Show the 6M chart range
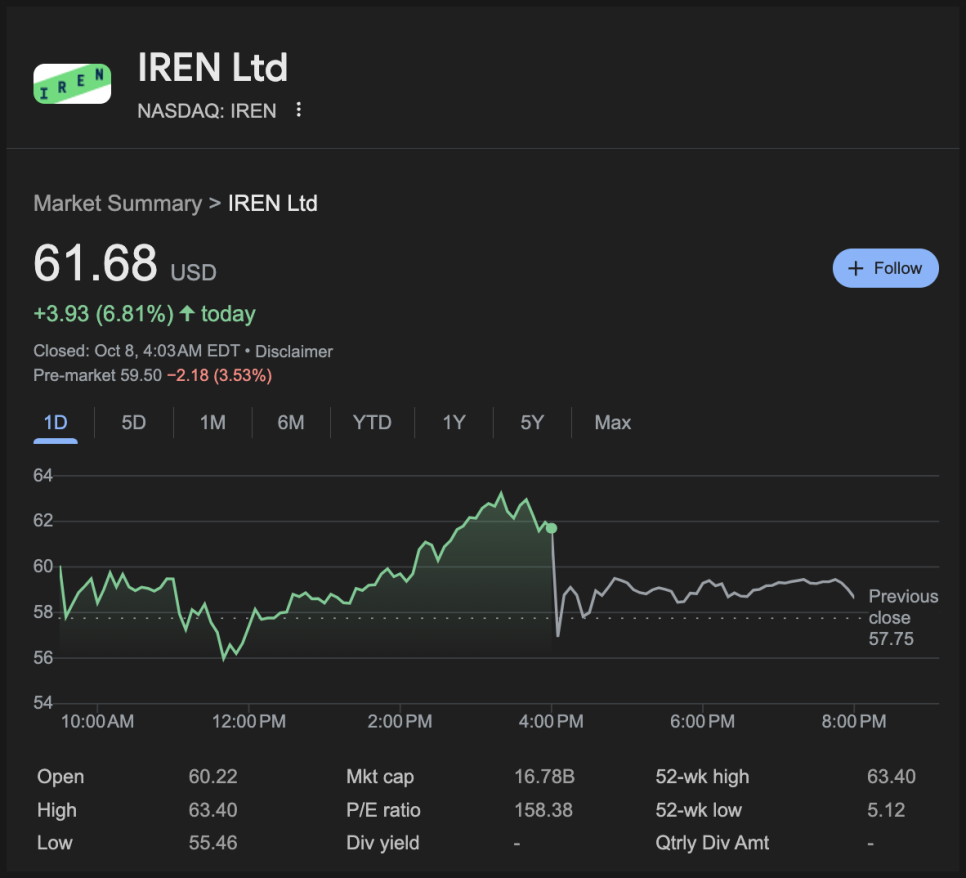 coord(291,423)
